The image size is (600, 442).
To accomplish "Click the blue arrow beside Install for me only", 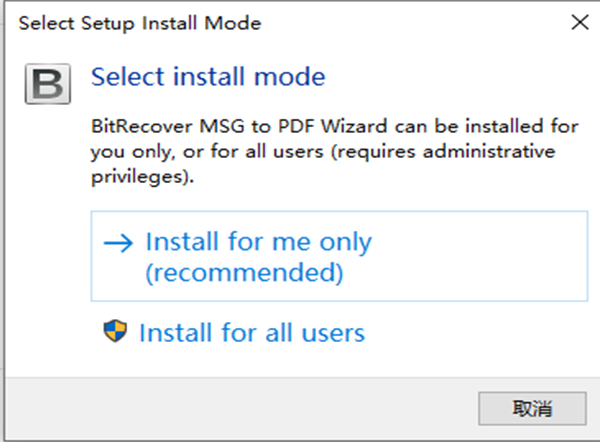I will pos(118,243).
